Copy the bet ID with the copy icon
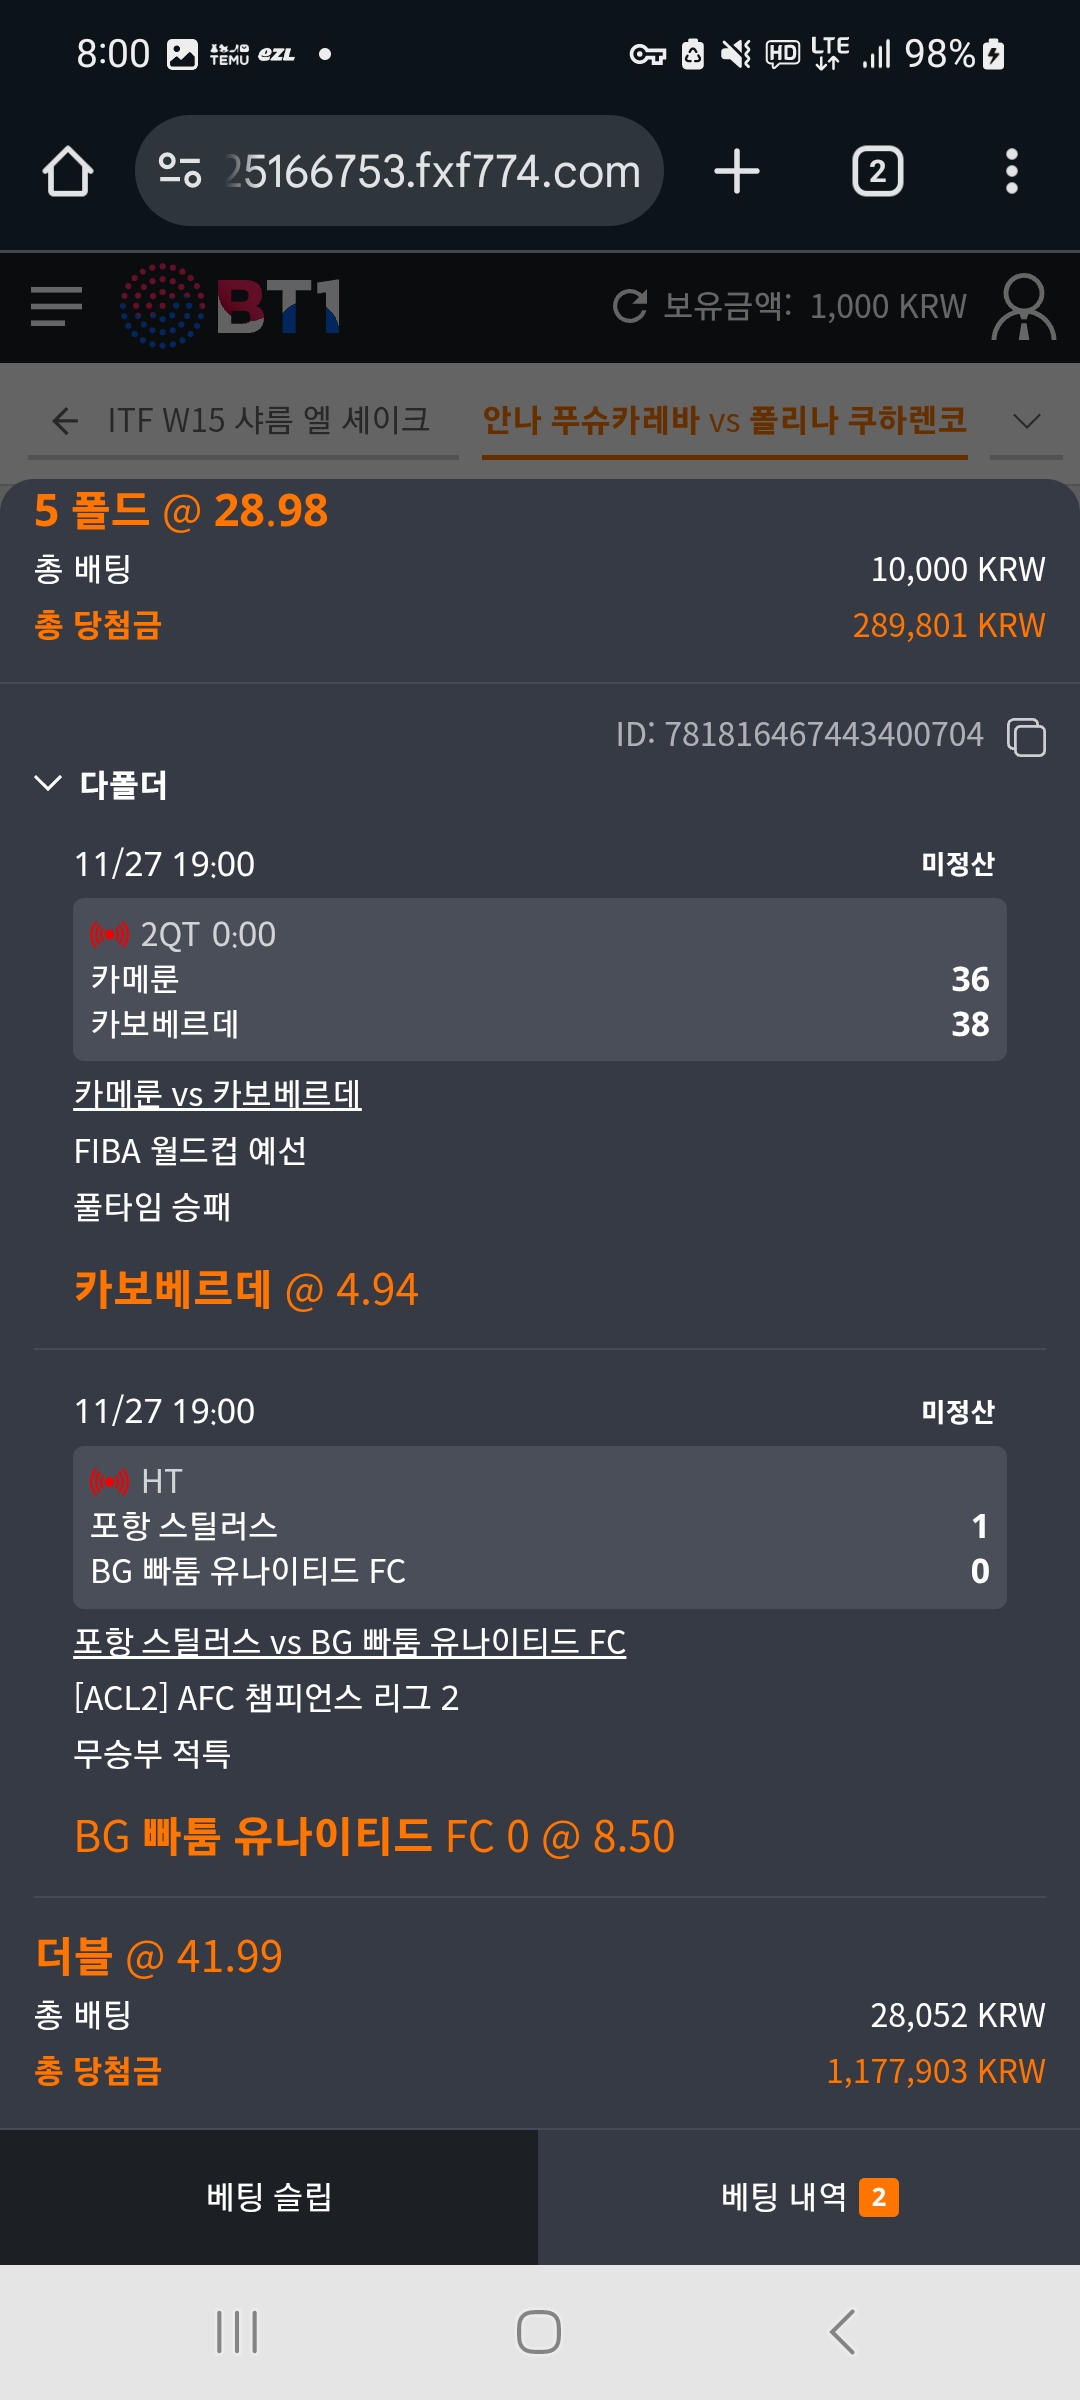This screenshot has width=1080, height=2400. (x=1026, y=737)
